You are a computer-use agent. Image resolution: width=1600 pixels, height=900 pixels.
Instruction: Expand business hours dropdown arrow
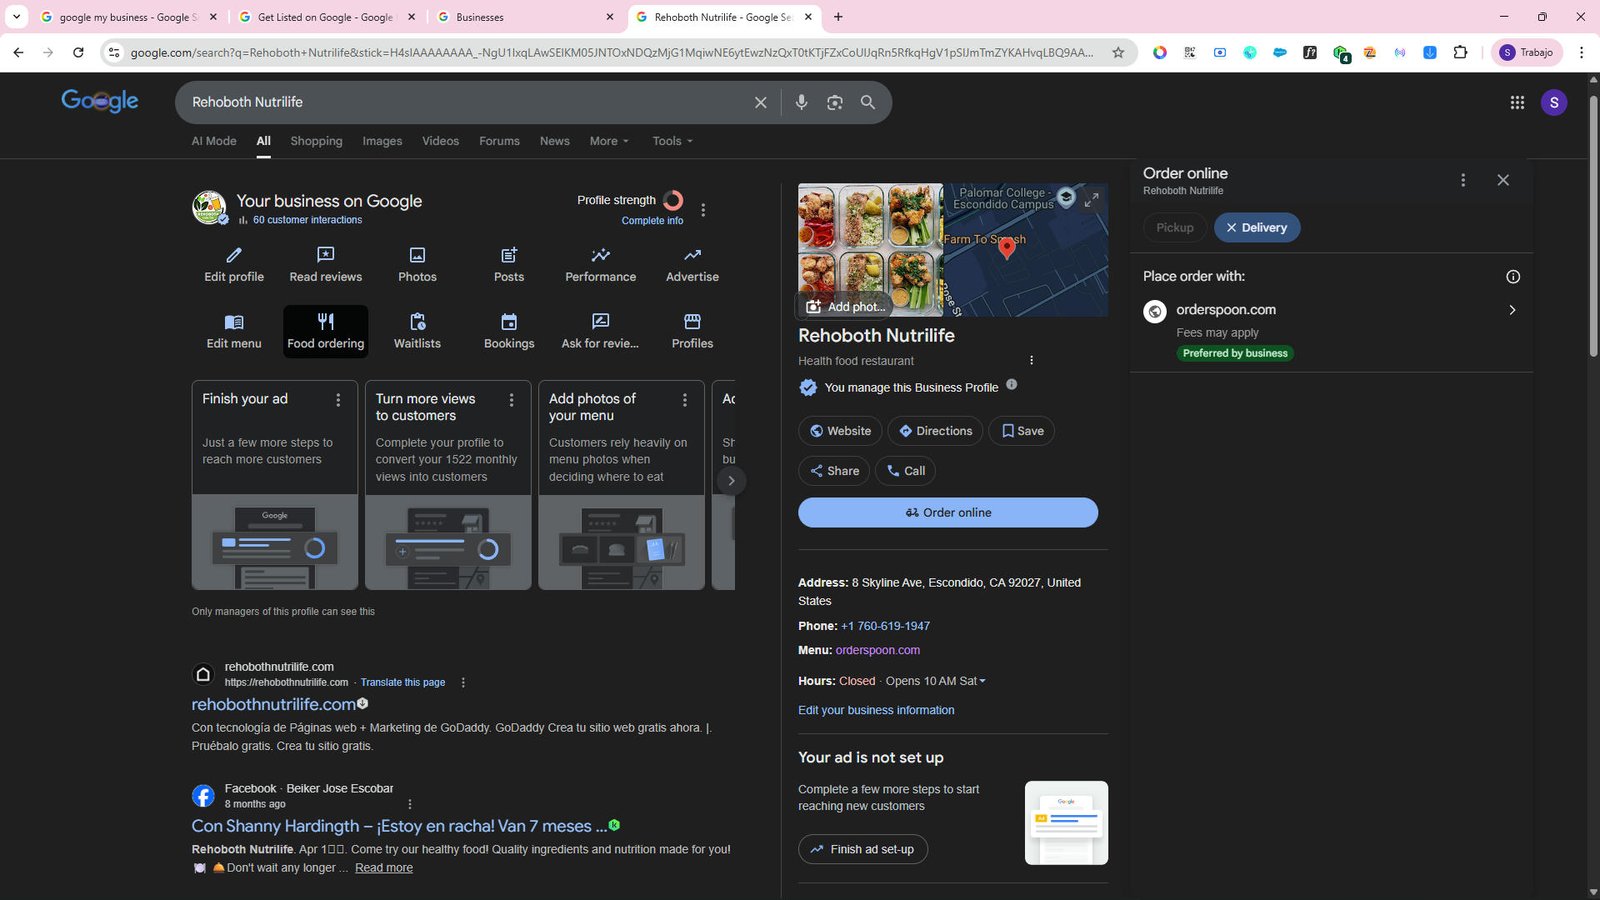[982, 681]
